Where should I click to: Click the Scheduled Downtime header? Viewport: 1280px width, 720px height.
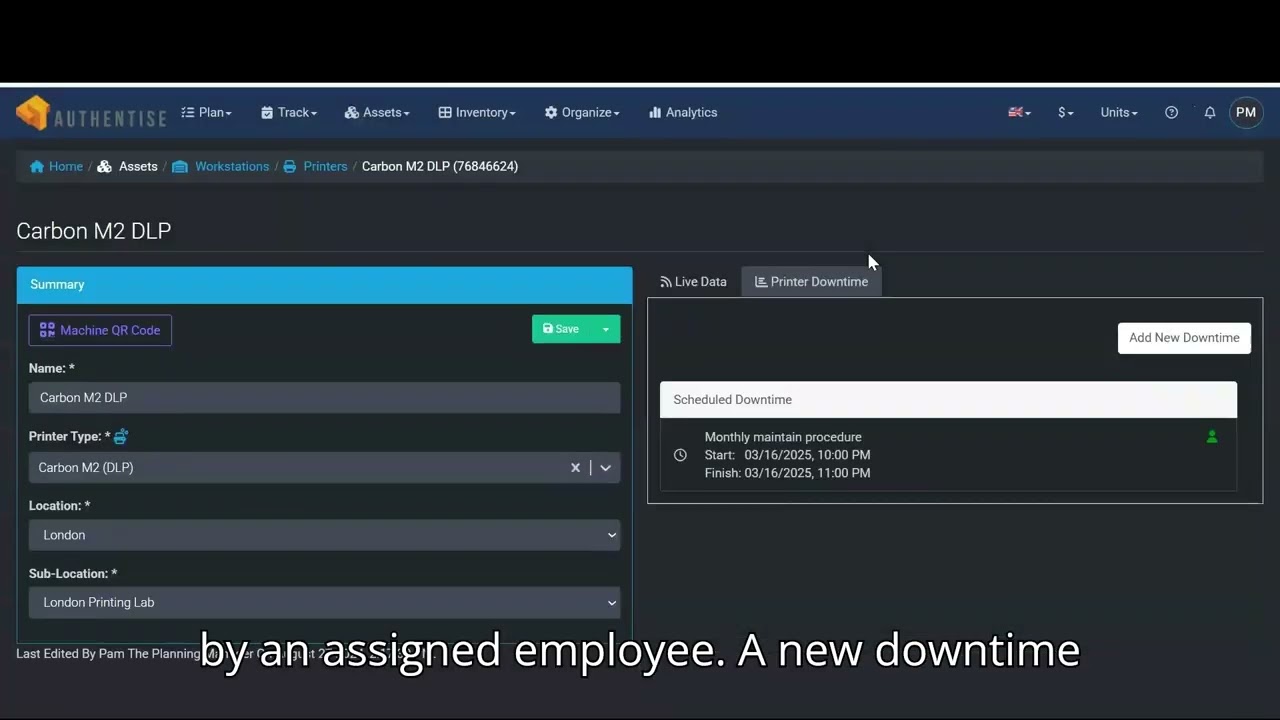(x=948, y=400)
